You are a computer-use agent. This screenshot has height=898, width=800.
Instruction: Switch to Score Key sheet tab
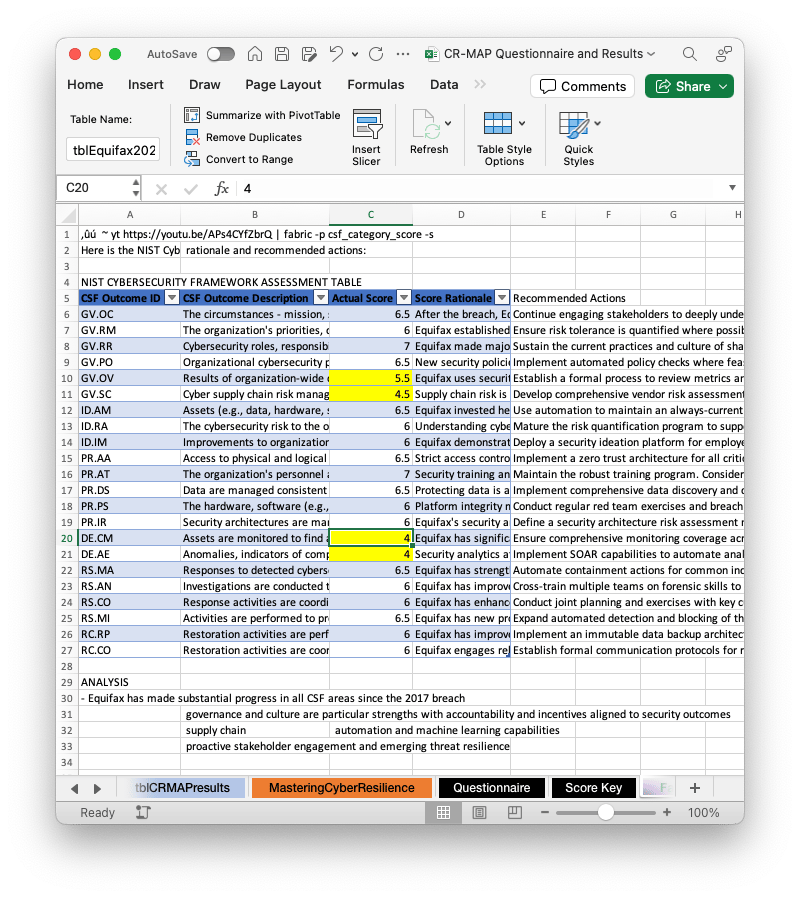tap(593, 788)
